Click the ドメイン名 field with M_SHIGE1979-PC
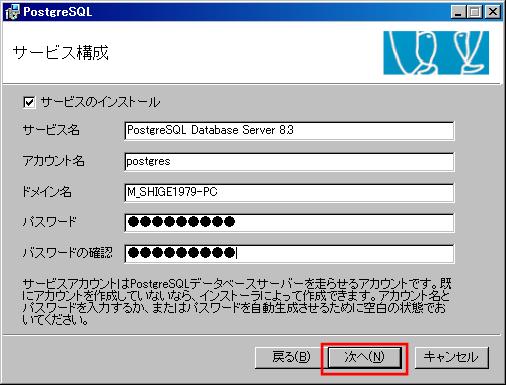Image resolution: width=506 pixels, height=385 pixels. [x=289, y=192]
